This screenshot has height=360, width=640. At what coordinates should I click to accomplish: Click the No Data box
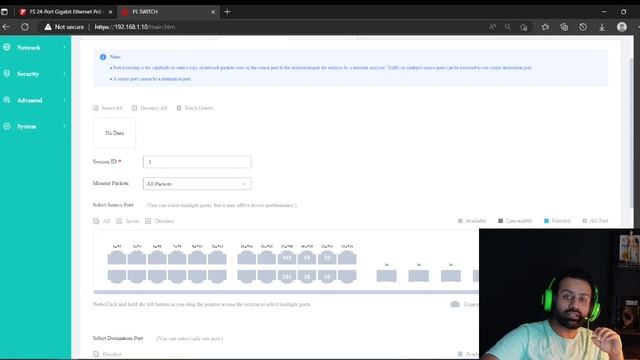click(114, 133)
